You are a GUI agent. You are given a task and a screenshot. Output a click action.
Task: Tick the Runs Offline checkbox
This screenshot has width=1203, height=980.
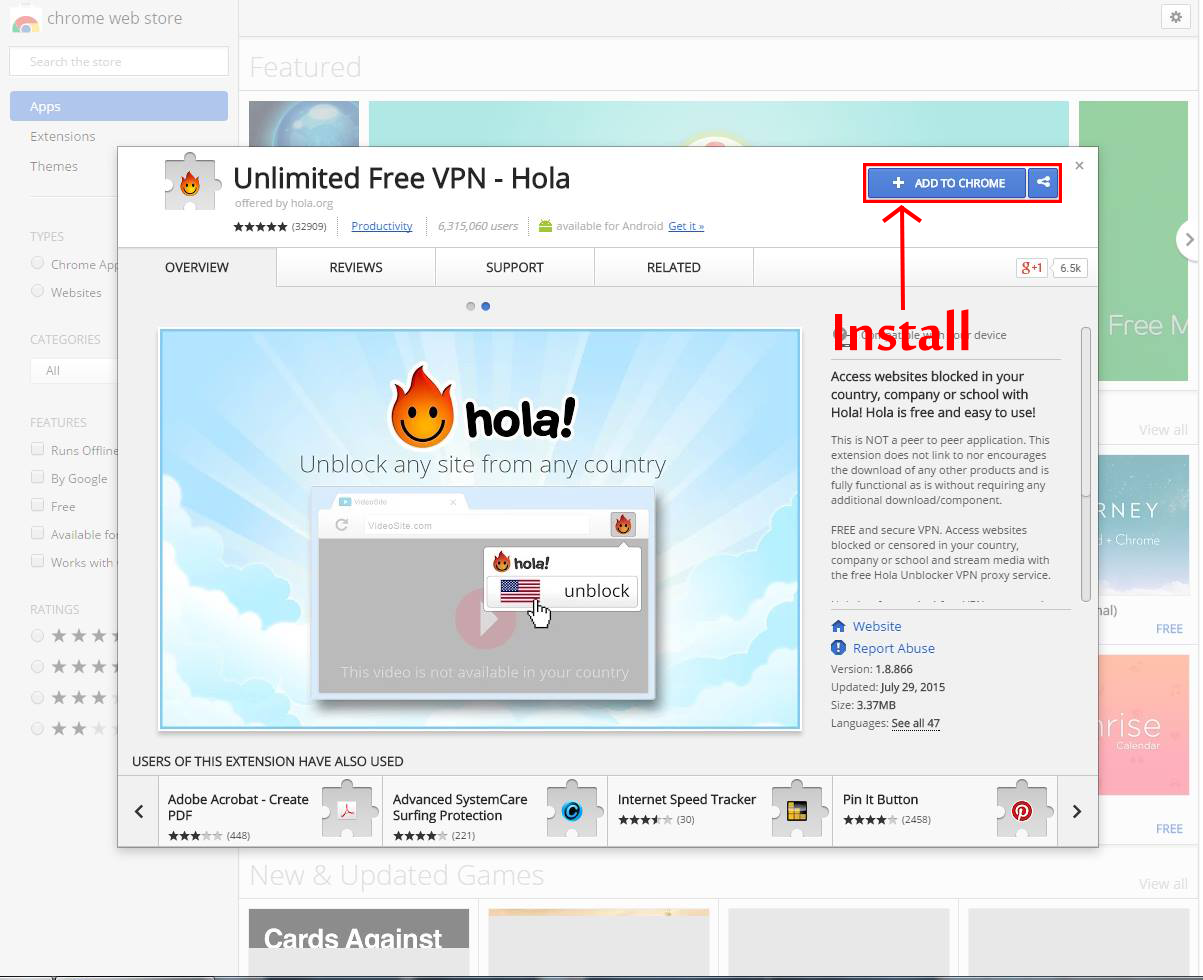(x=38, y=449)
